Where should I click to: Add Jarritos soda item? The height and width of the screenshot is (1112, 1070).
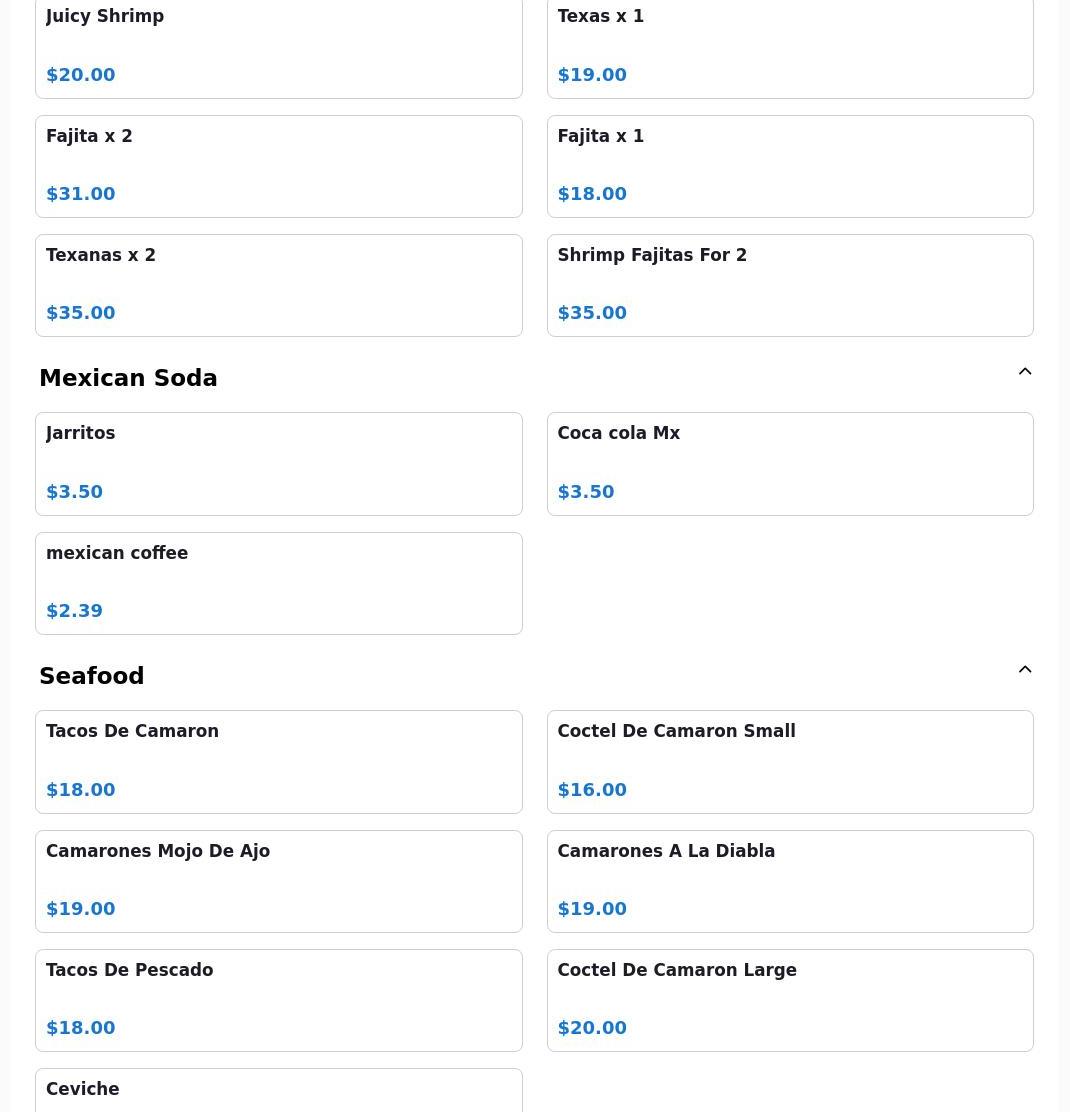coord(278,463)
